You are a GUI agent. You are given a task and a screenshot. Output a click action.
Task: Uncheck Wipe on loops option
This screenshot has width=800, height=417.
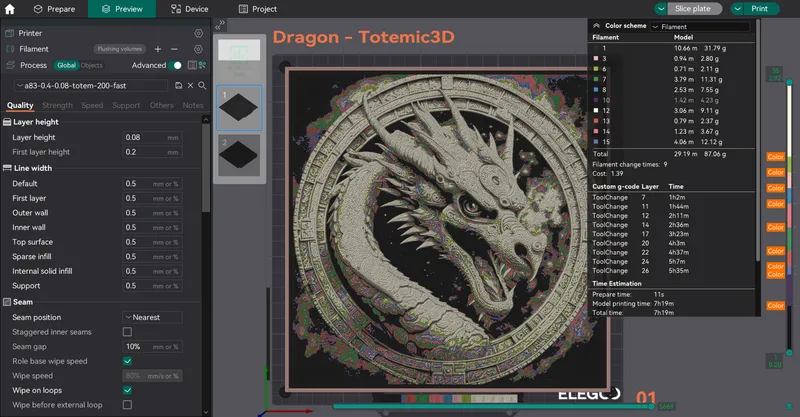[x=128, y=390]
